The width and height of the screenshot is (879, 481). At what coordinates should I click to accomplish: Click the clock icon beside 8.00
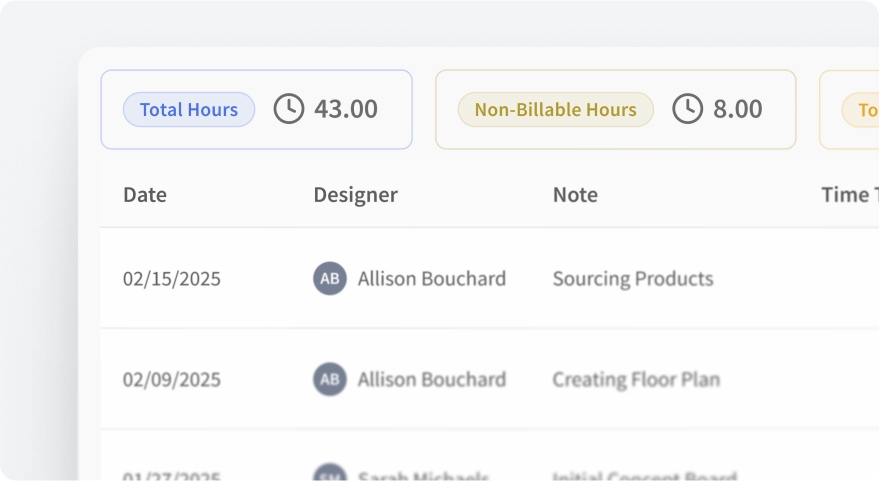click(x=687, y=109)
